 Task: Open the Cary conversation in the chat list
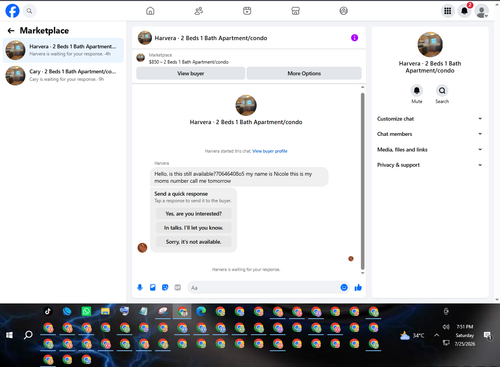pos(63,75)
